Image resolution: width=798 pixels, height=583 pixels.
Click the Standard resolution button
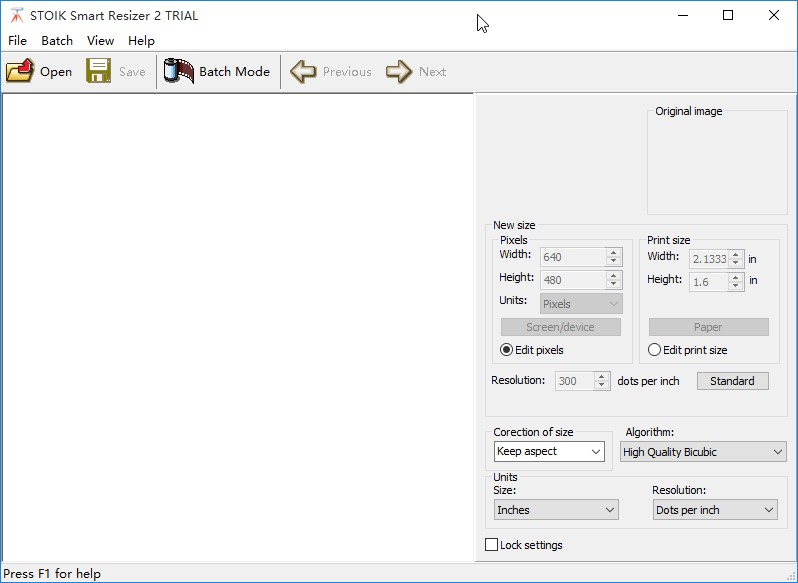pyautogui.click(x=732, y=381)
